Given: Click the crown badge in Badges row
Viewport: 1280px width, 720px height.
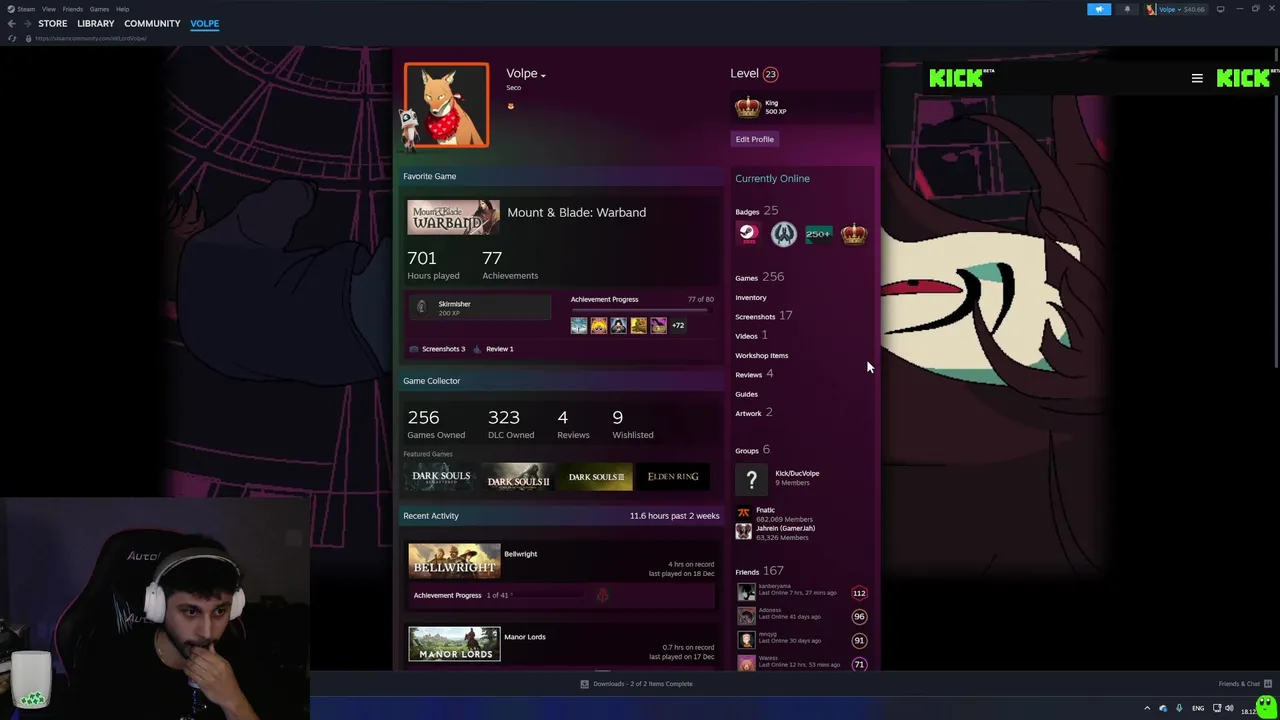Looking at the screenshot, I should [854, 233].
